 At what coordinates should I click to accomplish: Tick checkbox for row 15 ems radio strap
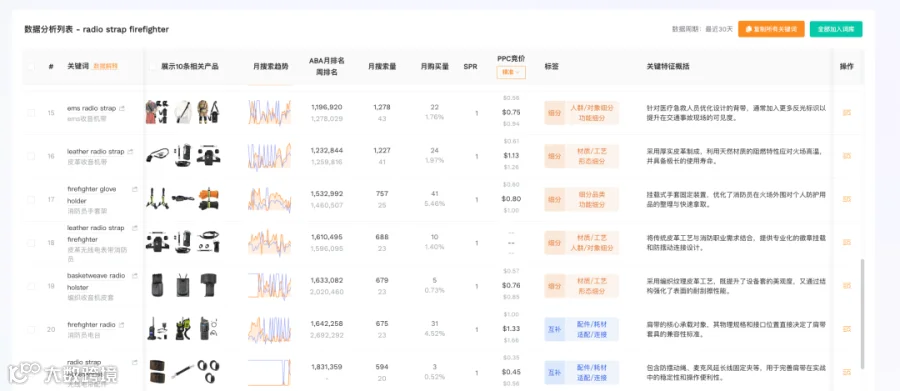tap(31, 113)
